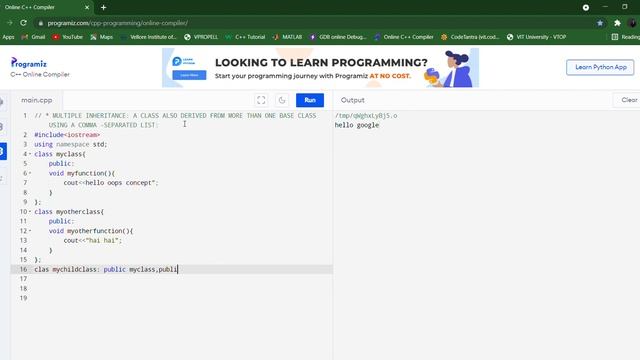Clear the output panel

click(629, 100)
